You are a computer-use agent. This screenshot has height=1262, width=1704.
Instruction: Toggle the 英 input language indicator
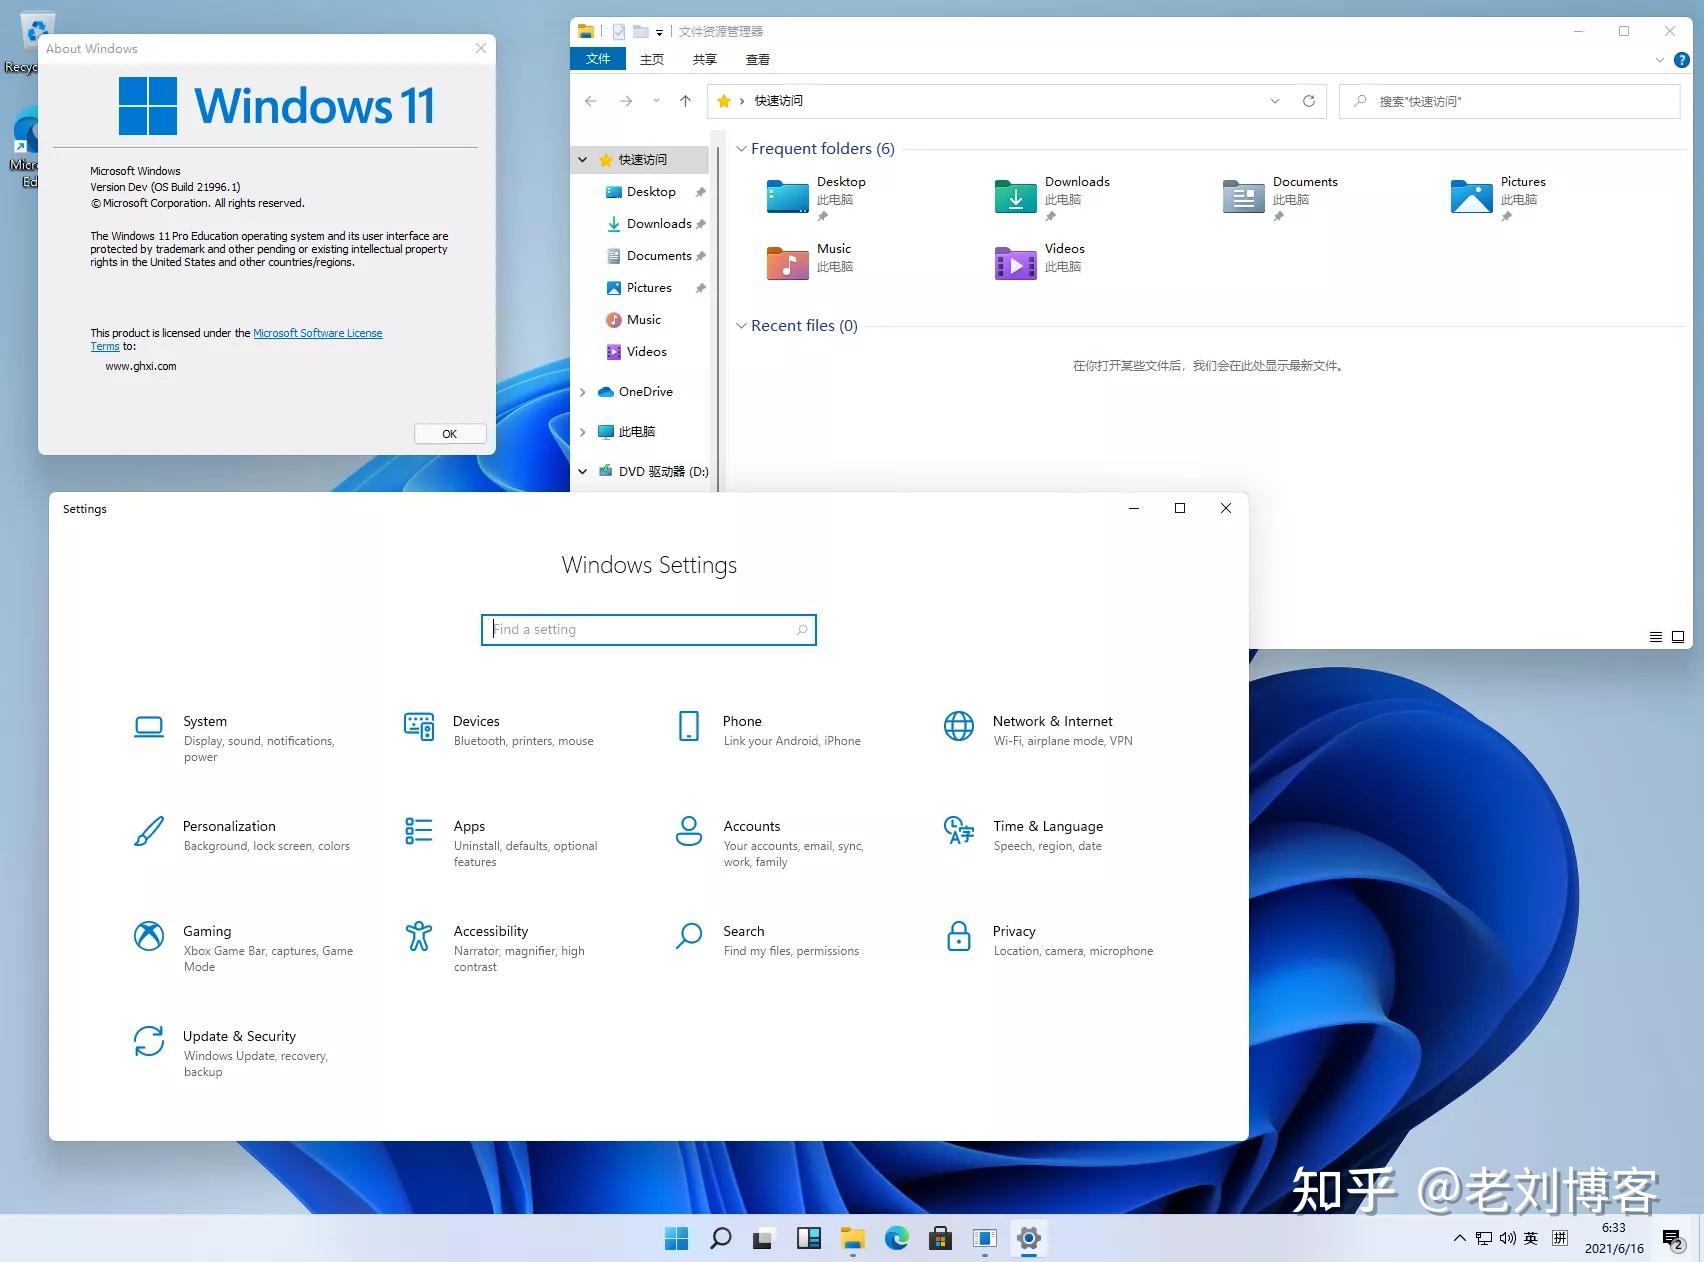coord(1531,1239)
